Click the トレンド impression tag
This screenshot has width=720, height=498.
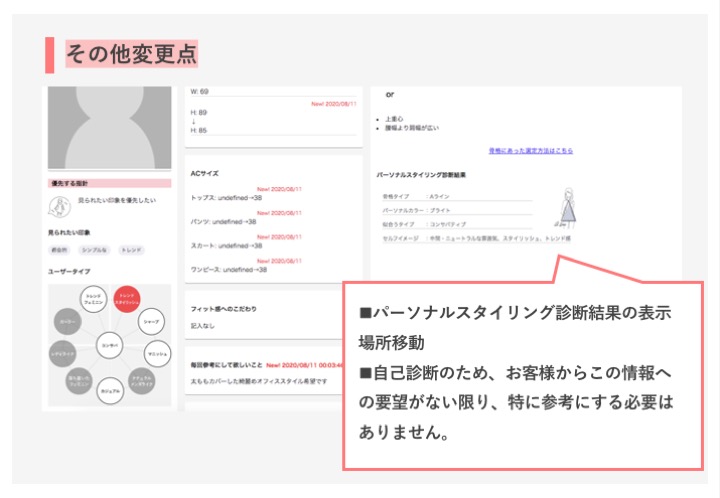tap(131, 249)
